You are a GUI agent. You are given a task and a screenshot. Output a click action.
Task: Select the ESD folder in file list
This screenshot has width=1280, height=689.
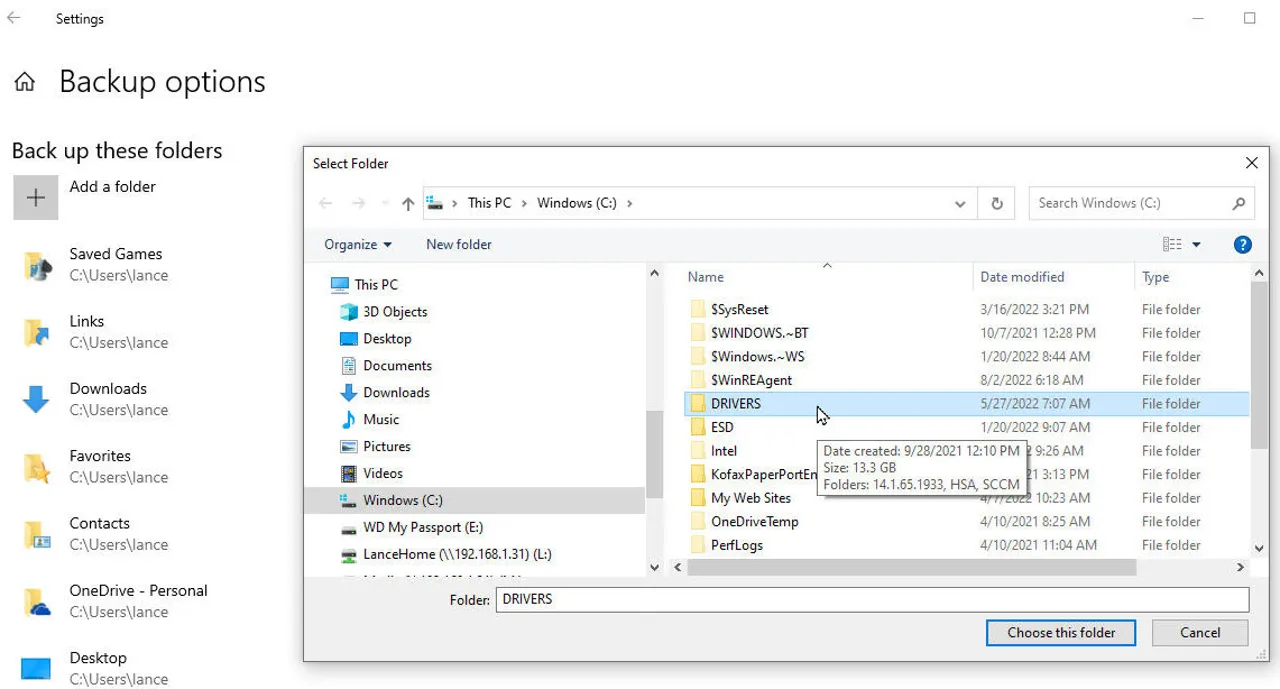point(722,427)
